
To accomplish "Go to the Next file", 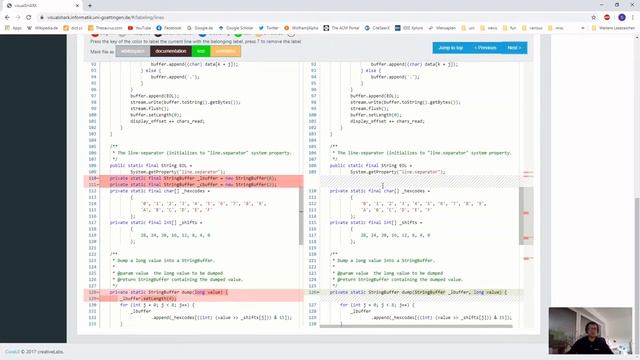I will (x=514, y=48).
